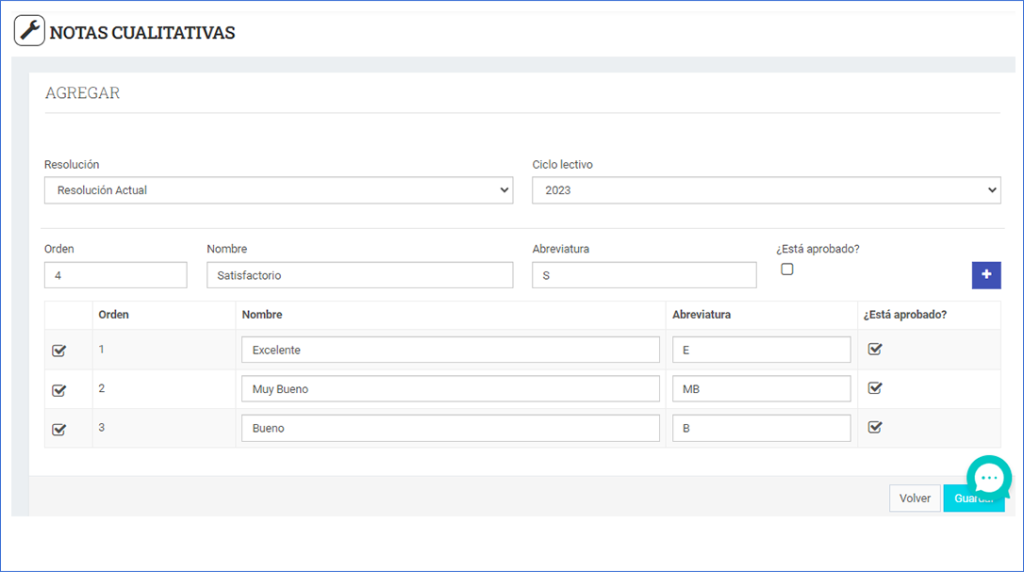Toggle approved checkbox in Muy Bueno row
The height and width of the screenshot is (572, 1024).
(875, 388)
